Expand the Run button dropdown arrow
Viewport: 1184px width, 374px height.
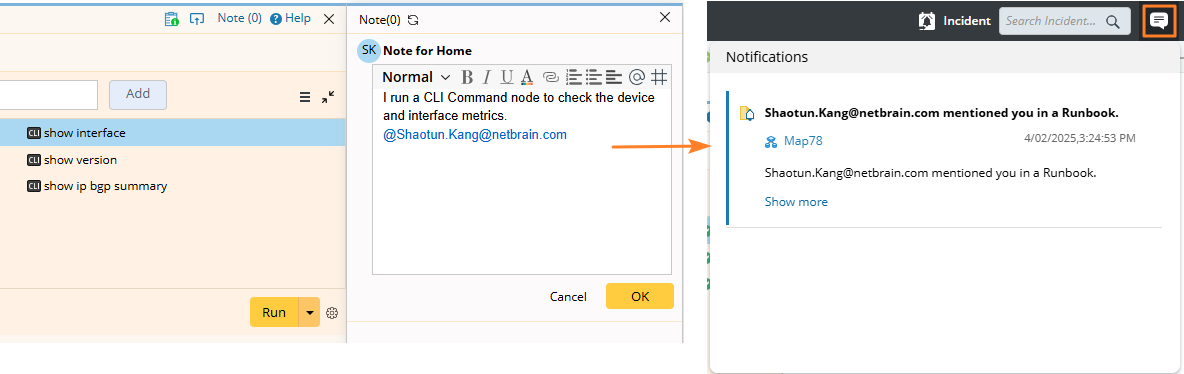(310, 312)
